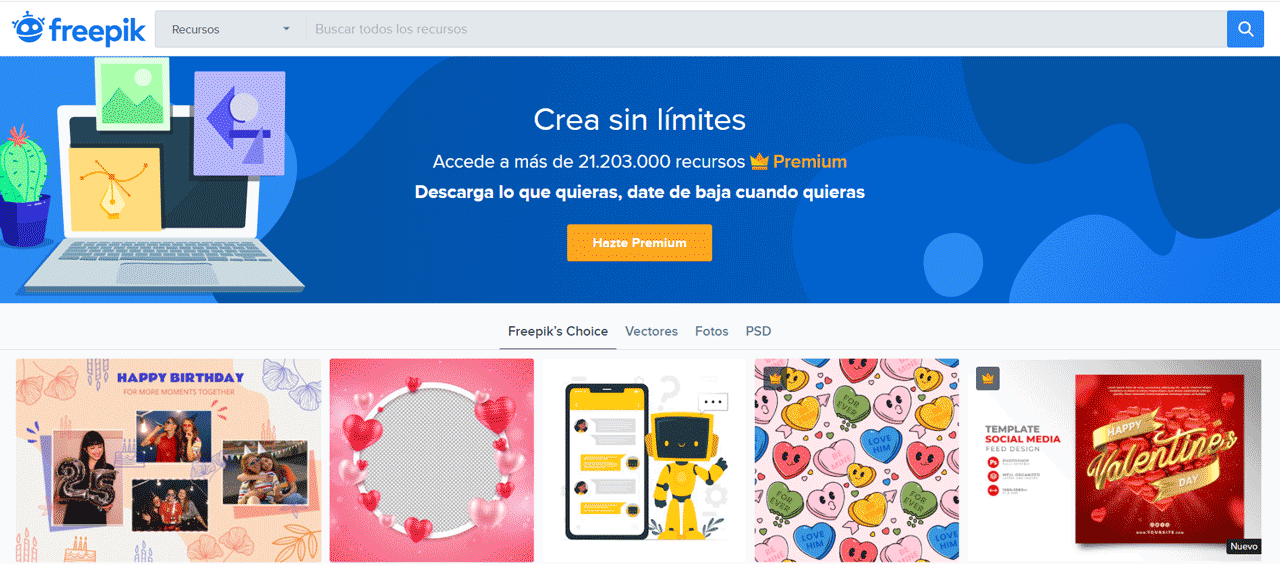Click the search all resources field
This screenshot has height=564, width=1280.
pos(766,29)
